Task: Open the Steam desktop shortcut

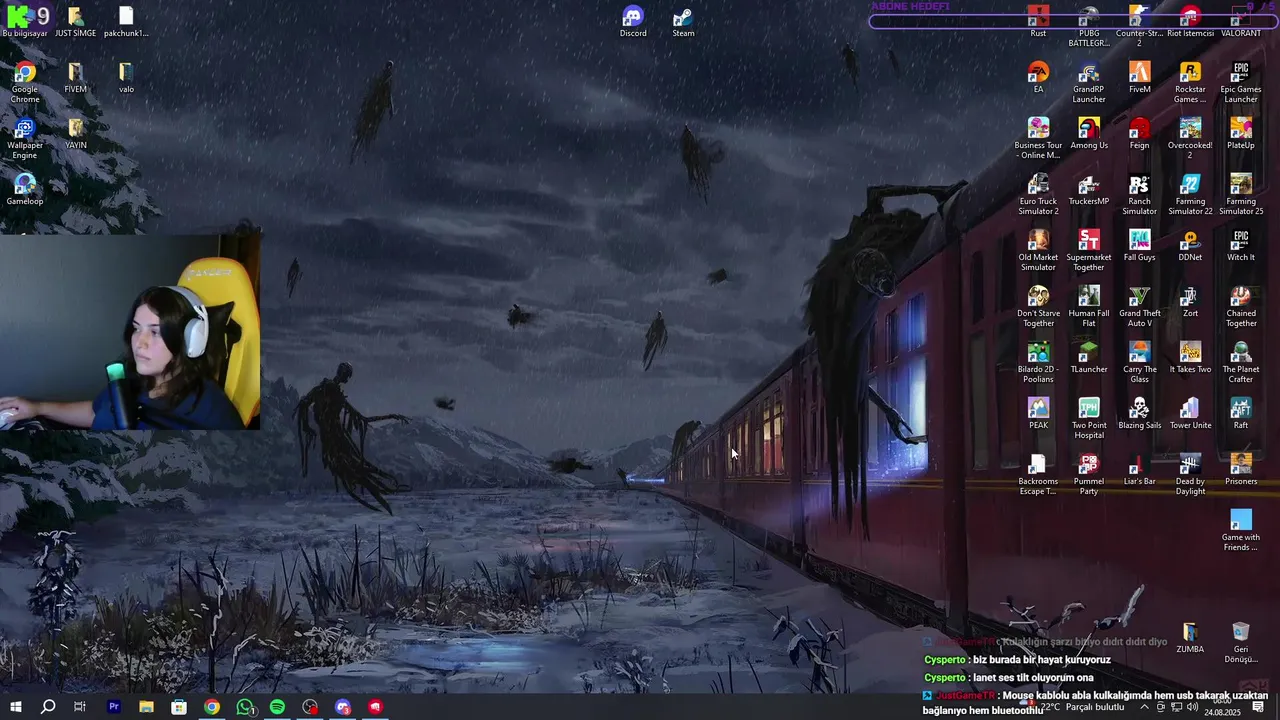Action: coord(683,22)
